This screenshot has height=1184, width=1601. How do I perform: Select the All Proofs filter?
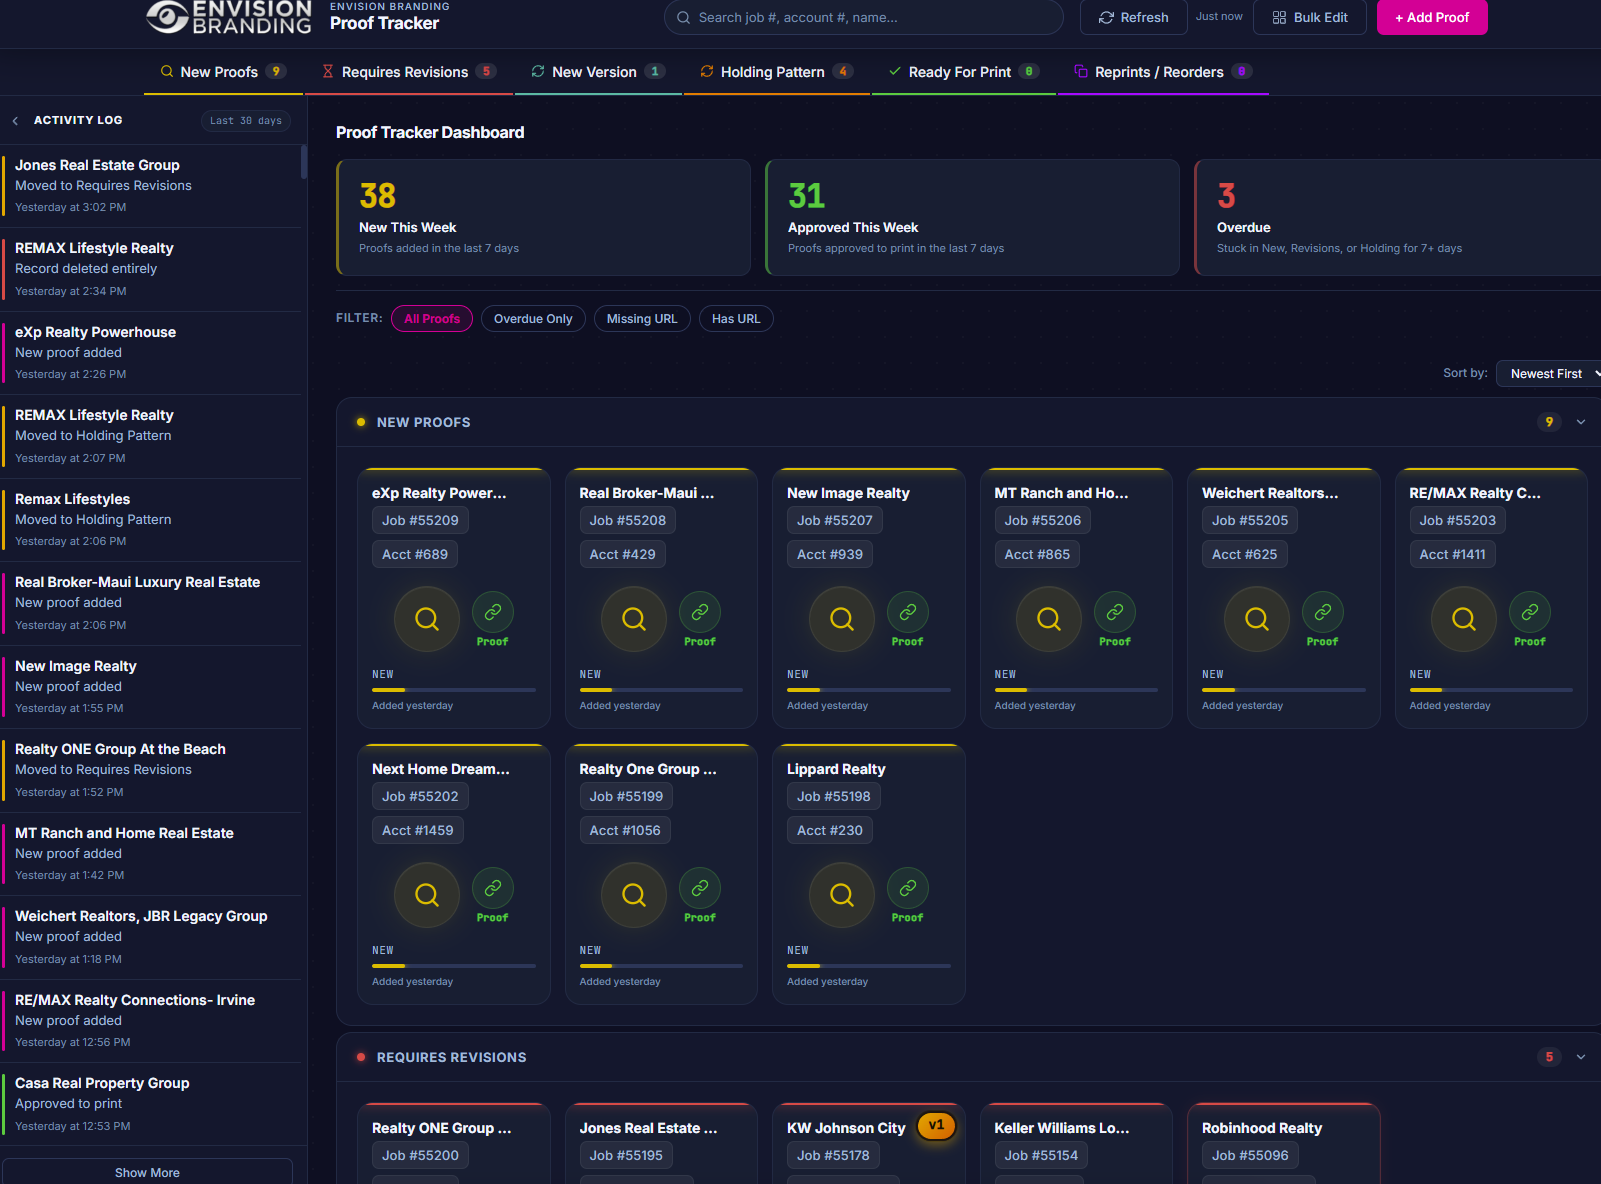pos(432,319)
